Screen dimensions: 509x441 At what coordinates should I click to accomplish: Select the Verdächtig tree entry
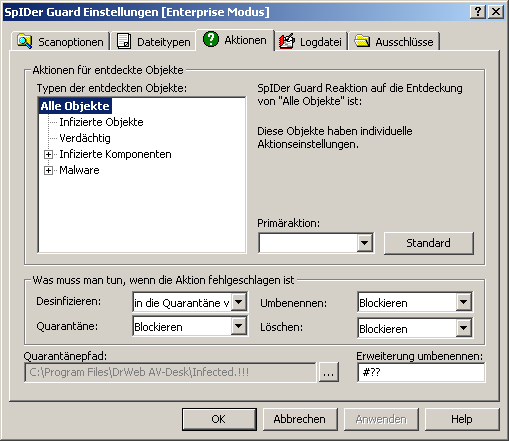point(85,138)
